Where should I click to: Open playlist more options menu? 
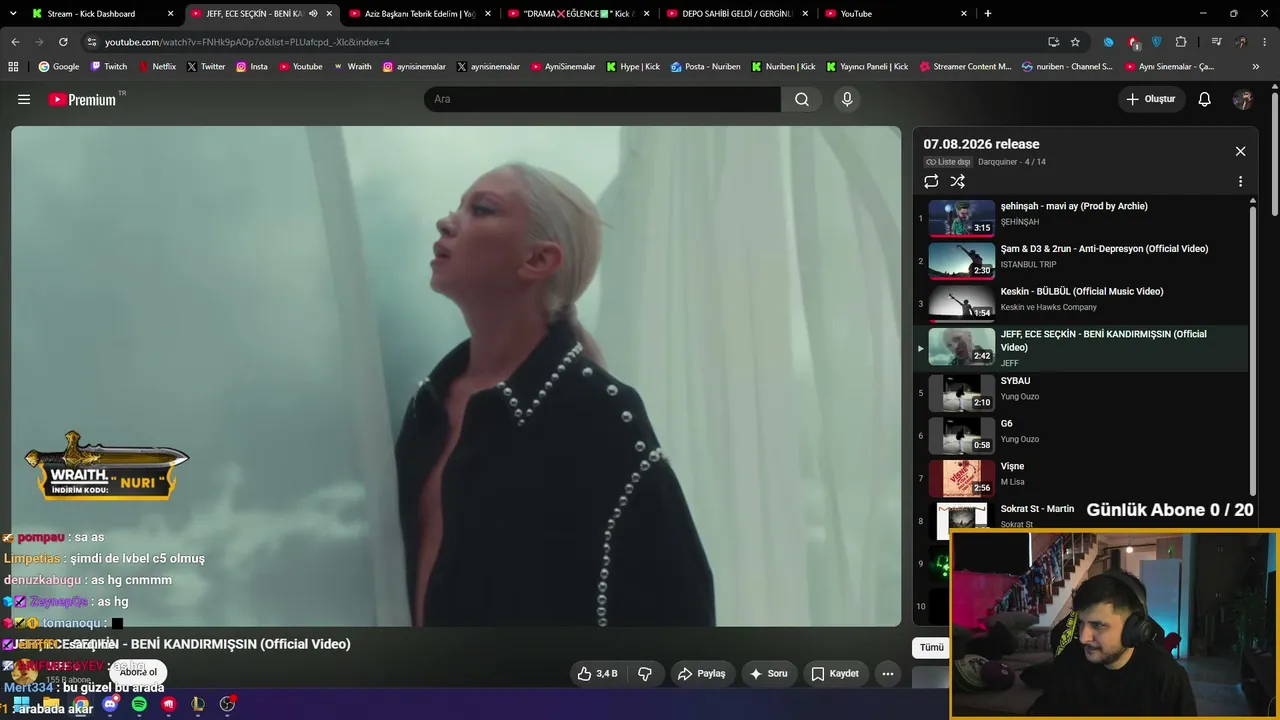tap(1240, 181)
